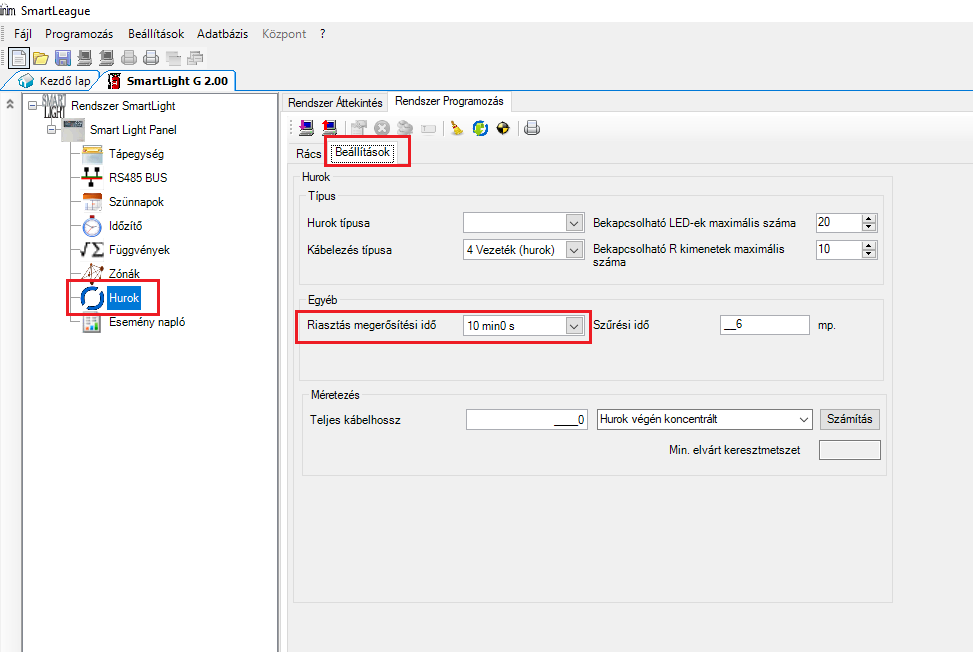Viewport: 973px width, 652px height.
Task: Select the Szünnapok calendar tree item
Action: [x=136, y=202]
